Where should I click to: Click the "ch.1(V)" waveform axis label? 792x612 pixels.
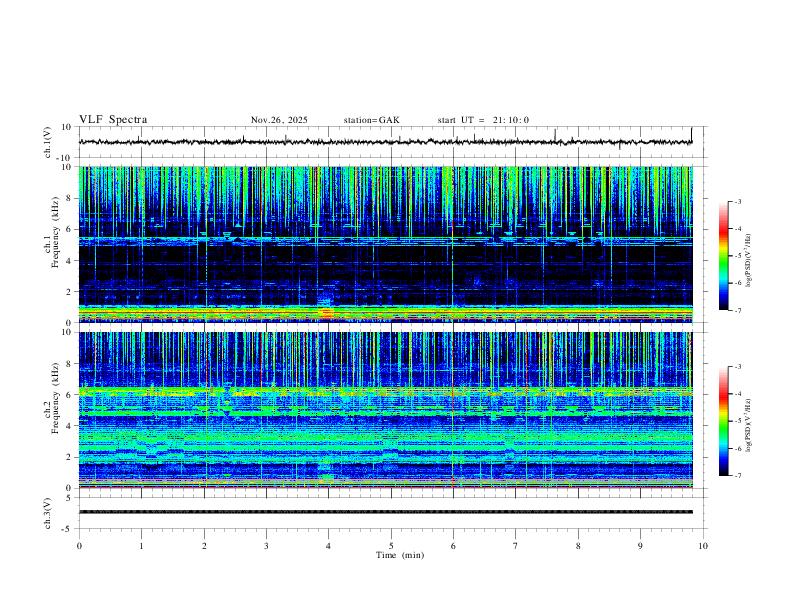point(48,142)
